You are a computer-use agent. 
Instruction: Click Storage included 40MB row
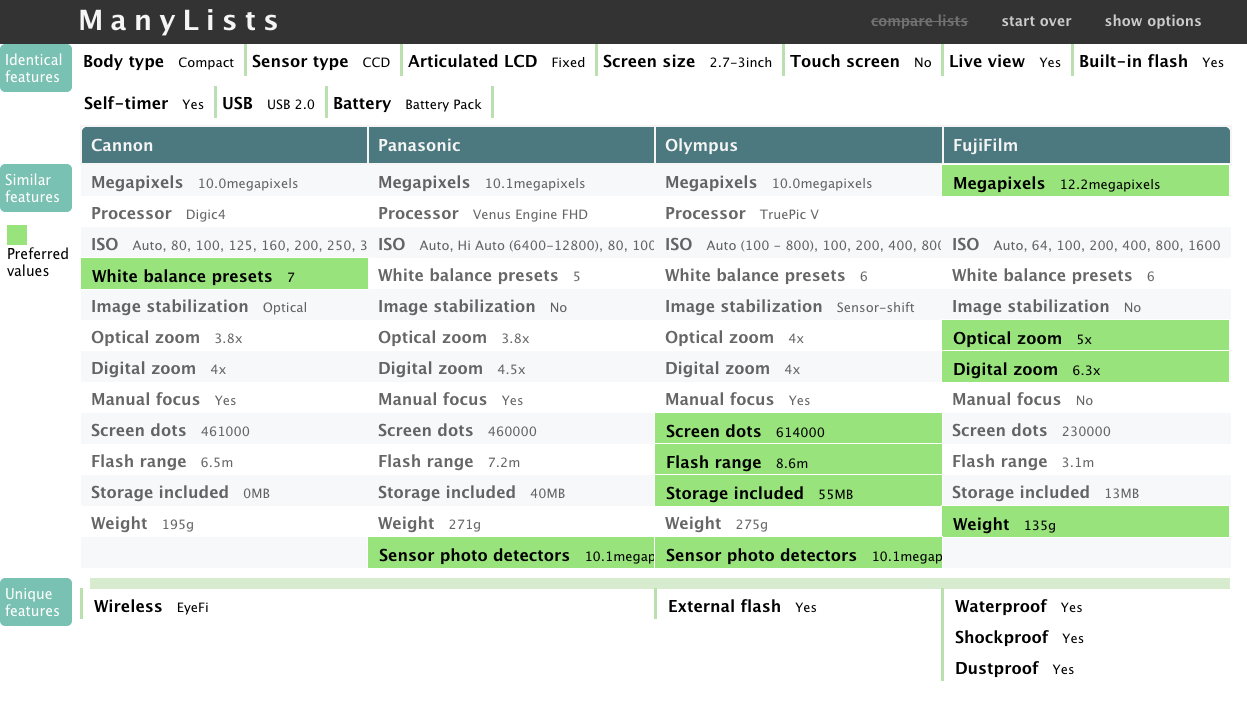pyautogui.click(x=511, y=493)
